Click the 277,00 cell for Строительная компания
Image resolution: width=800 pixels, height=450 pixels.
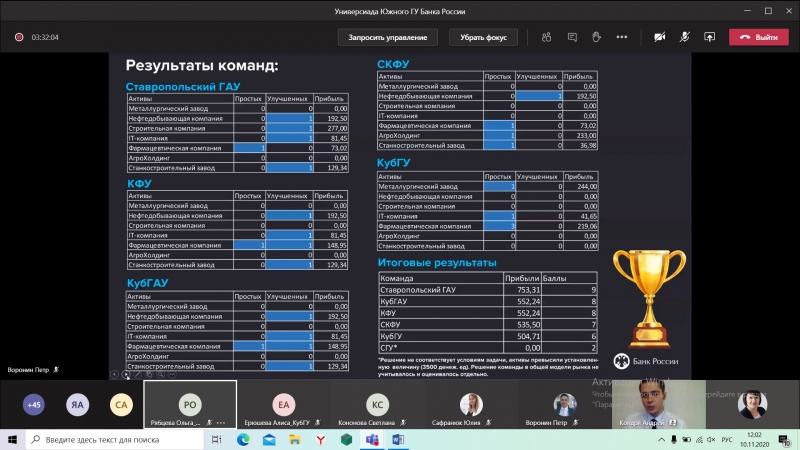point(331,128)
